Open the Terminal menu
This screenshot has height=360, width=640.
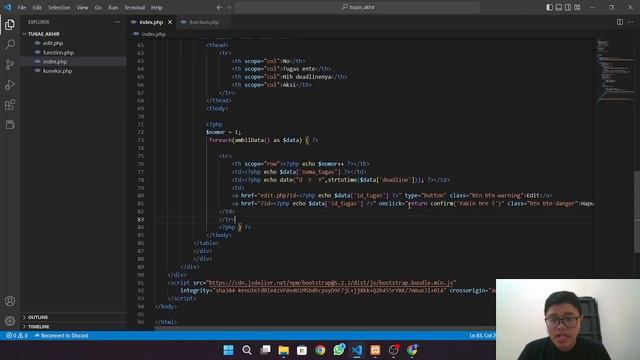click(x=135, y=7)
